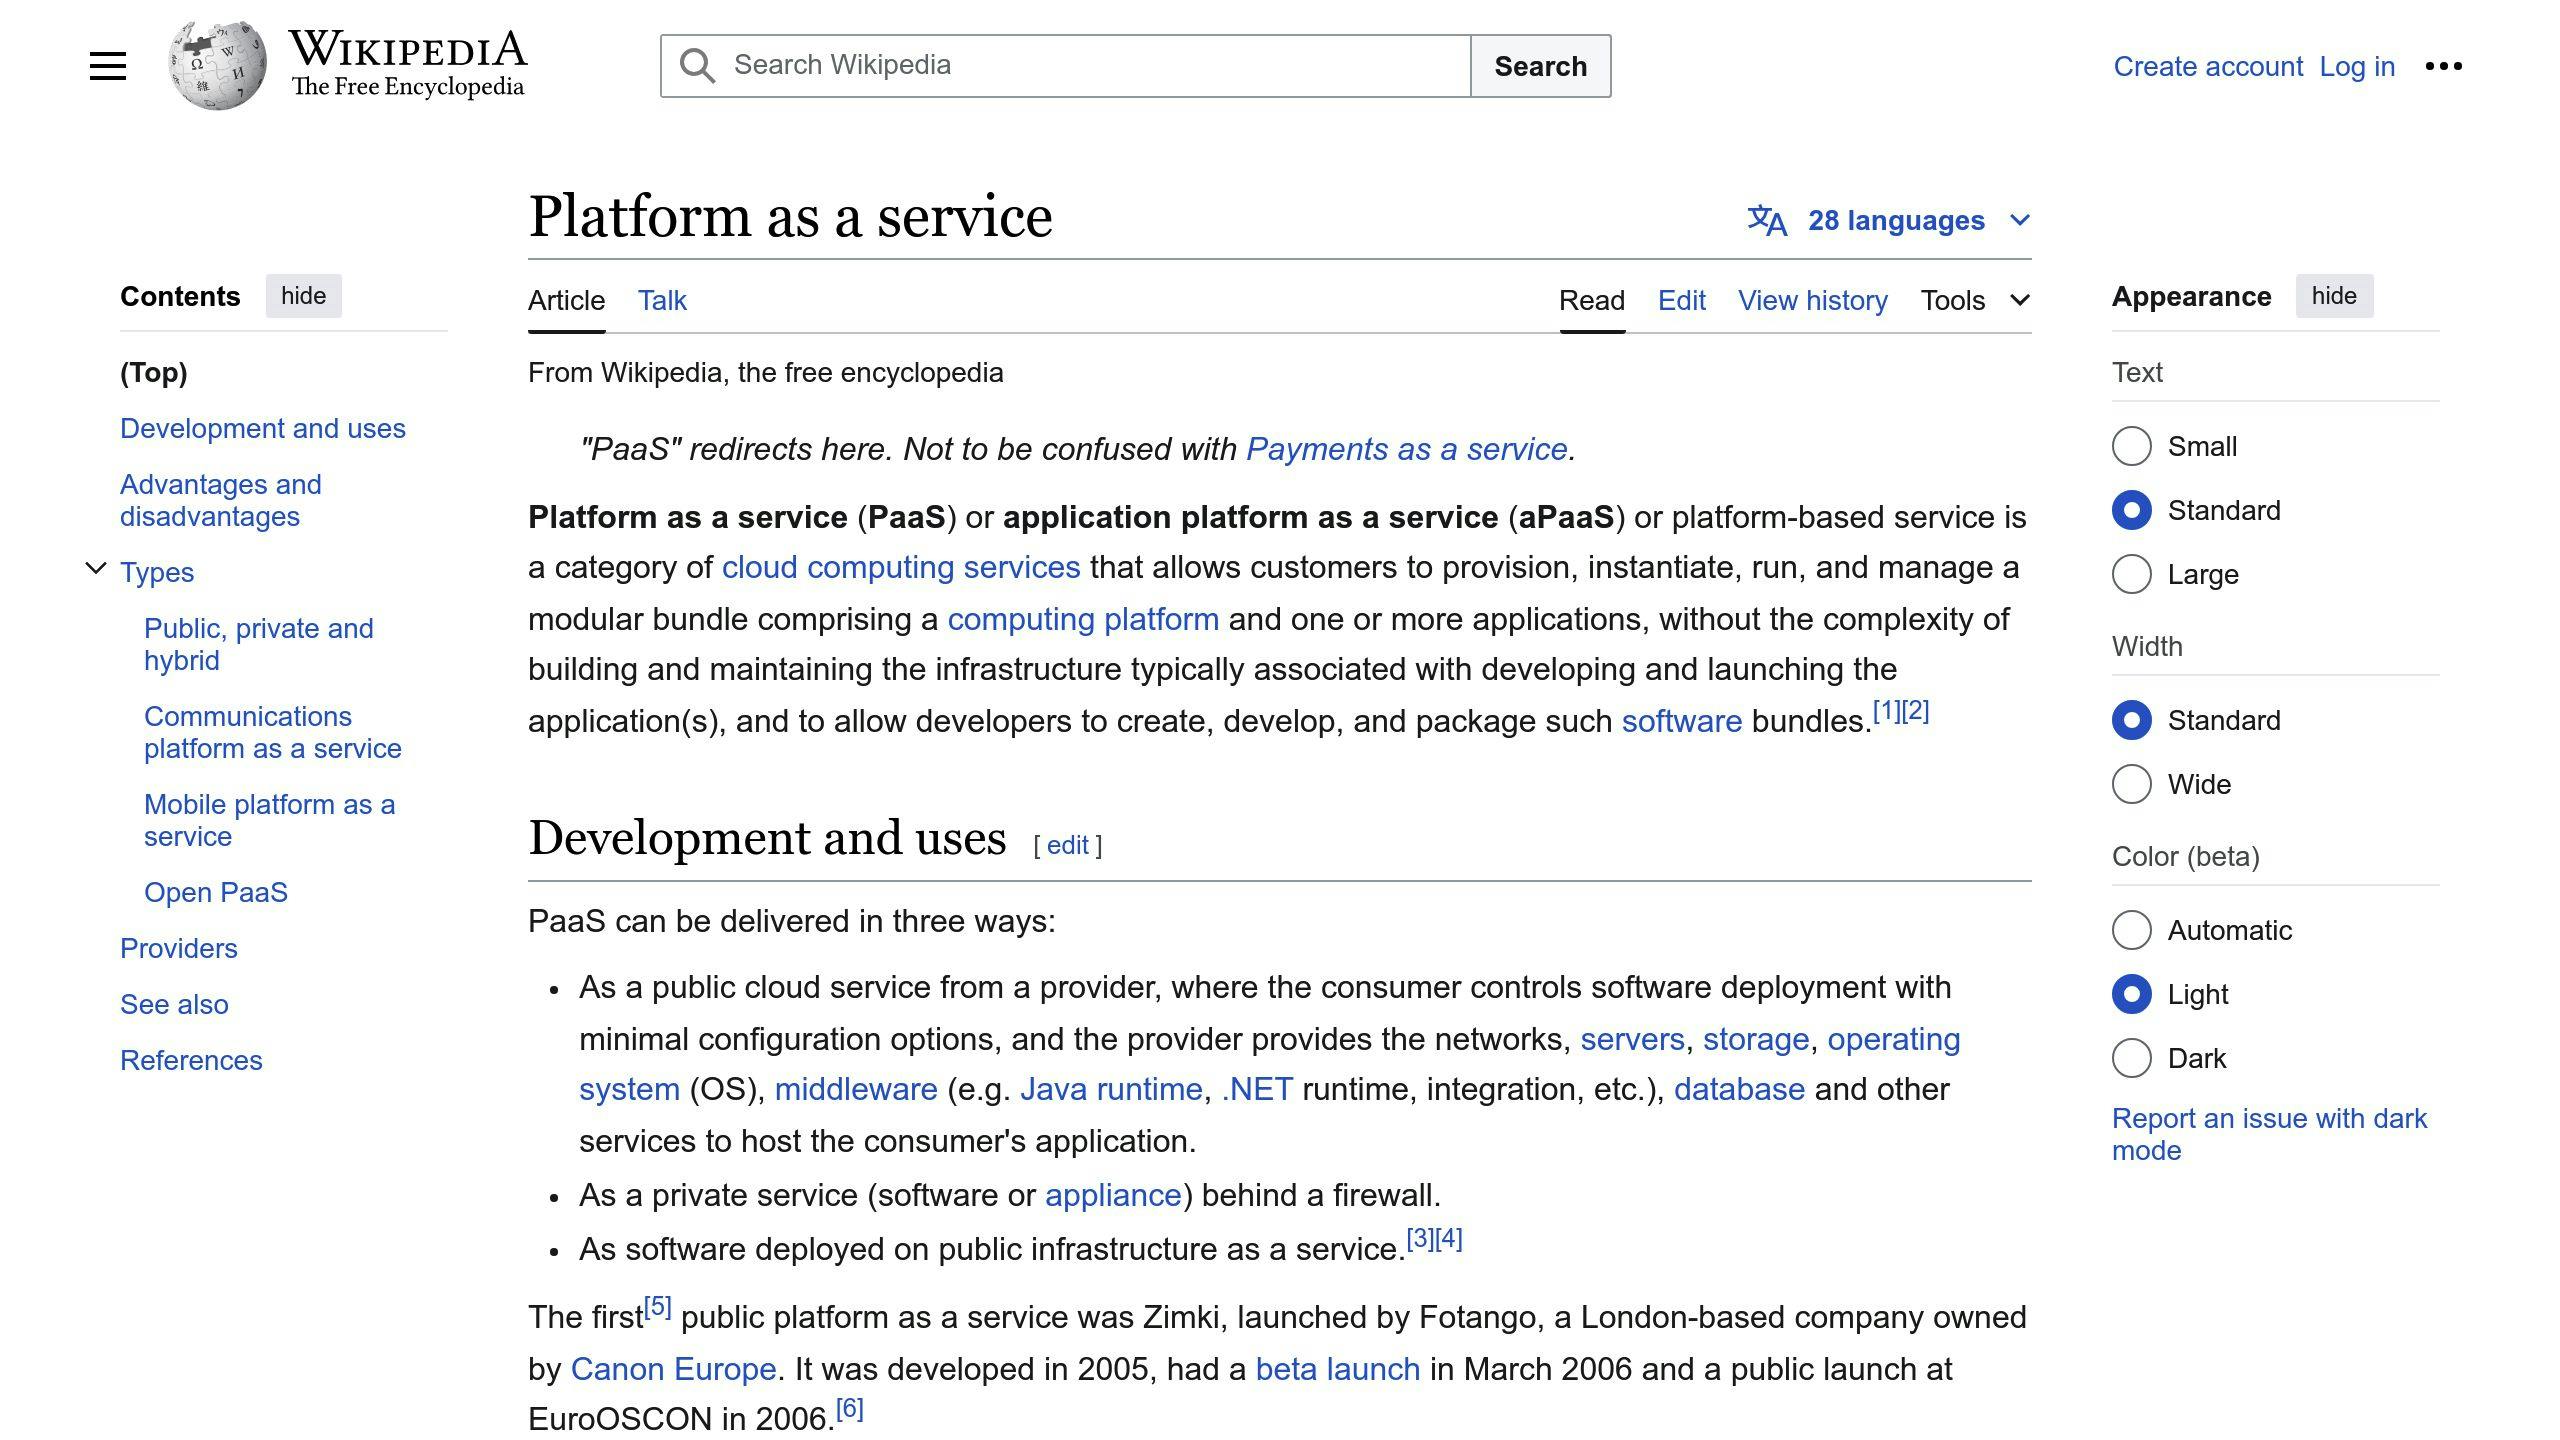Open cloud computing services link
Image resolution: width=2560 pixels, height=1440 pixels.
[x=901, y=567]
